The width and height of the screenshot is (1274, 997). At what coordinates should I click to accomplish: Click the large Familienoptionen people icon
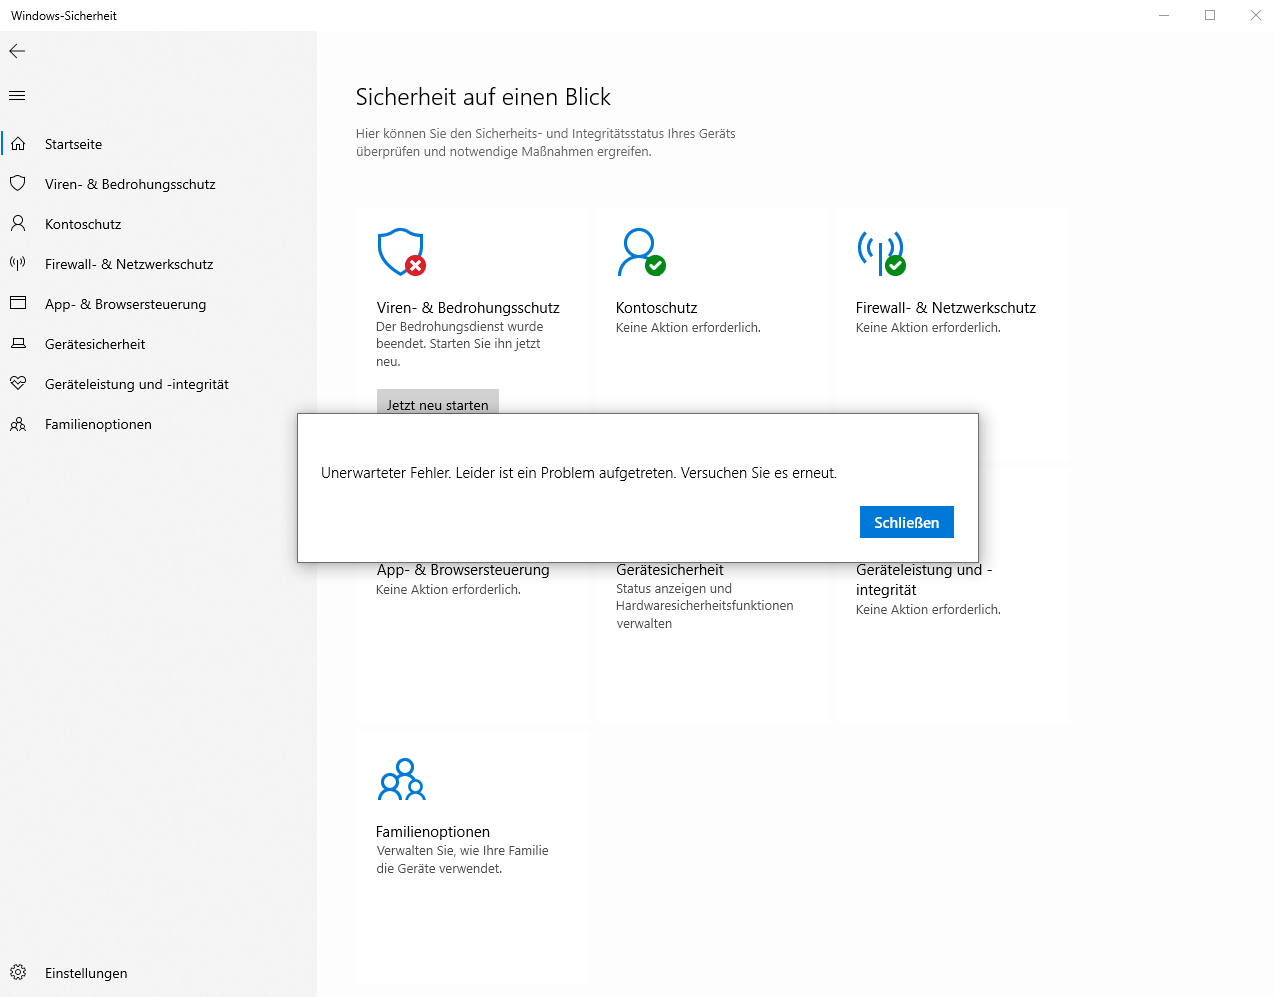(x=402, y=779)
